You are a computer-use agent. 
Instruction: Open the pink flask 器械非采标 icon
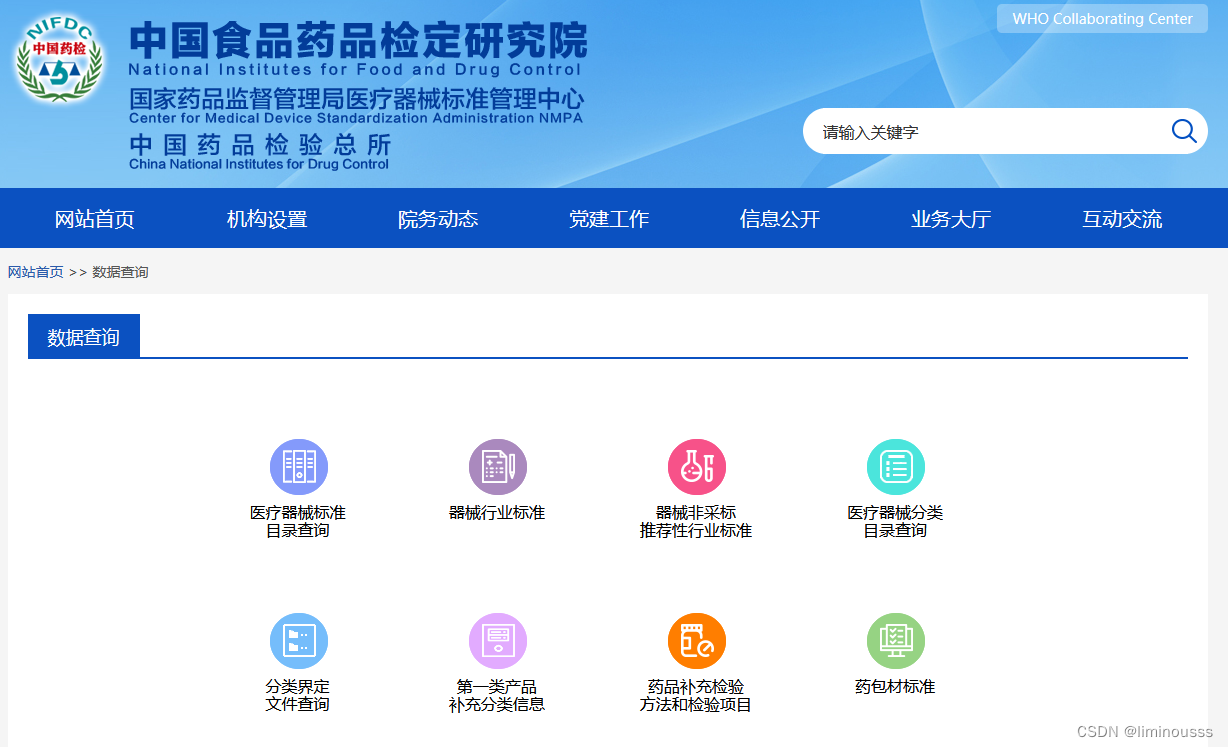[696, 467]
